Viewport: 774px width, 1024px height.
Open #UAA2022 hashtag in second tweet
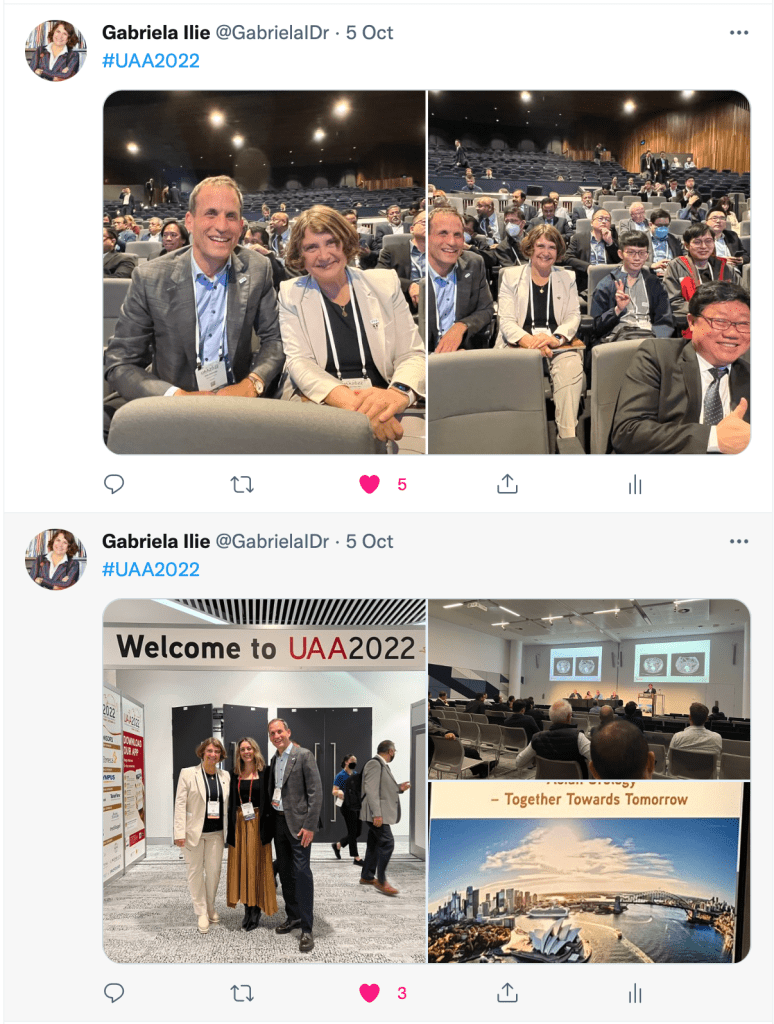pos(151,569)
